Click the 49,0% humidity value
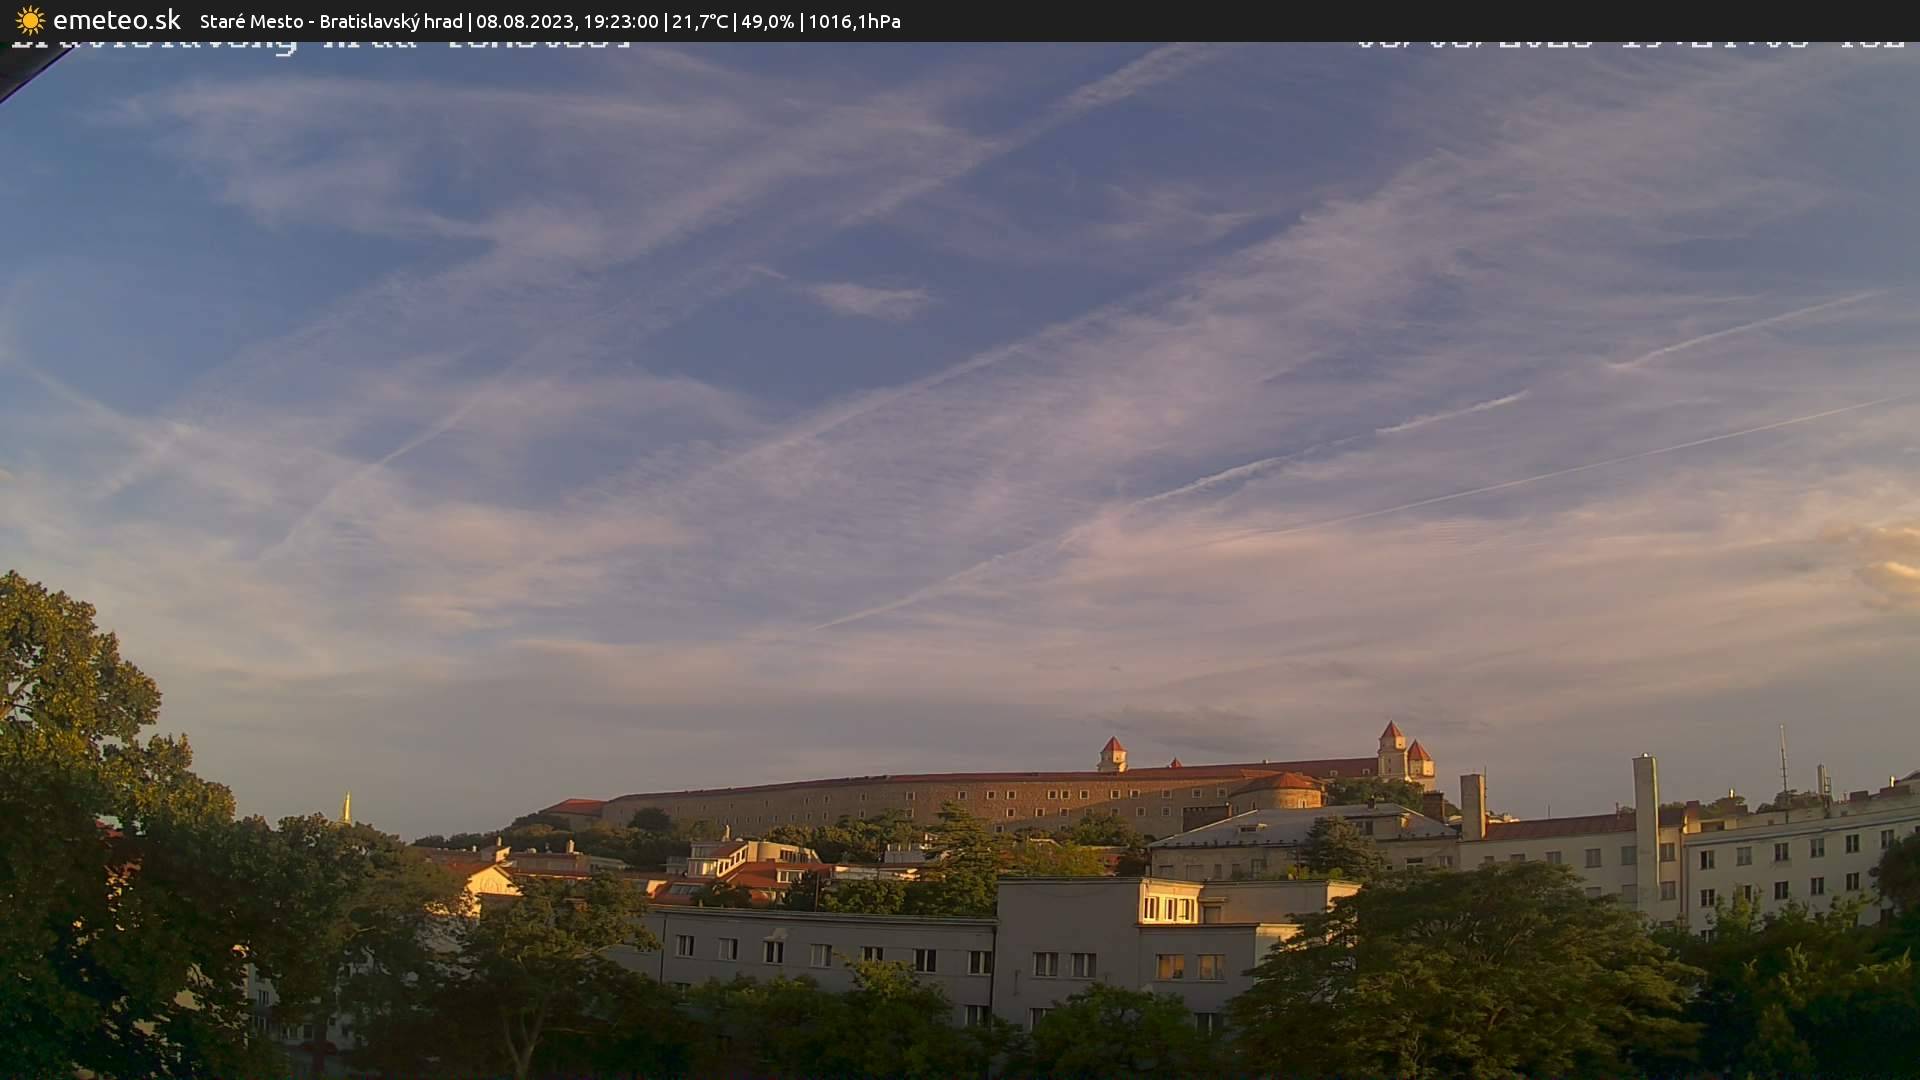 click(768, 20)
